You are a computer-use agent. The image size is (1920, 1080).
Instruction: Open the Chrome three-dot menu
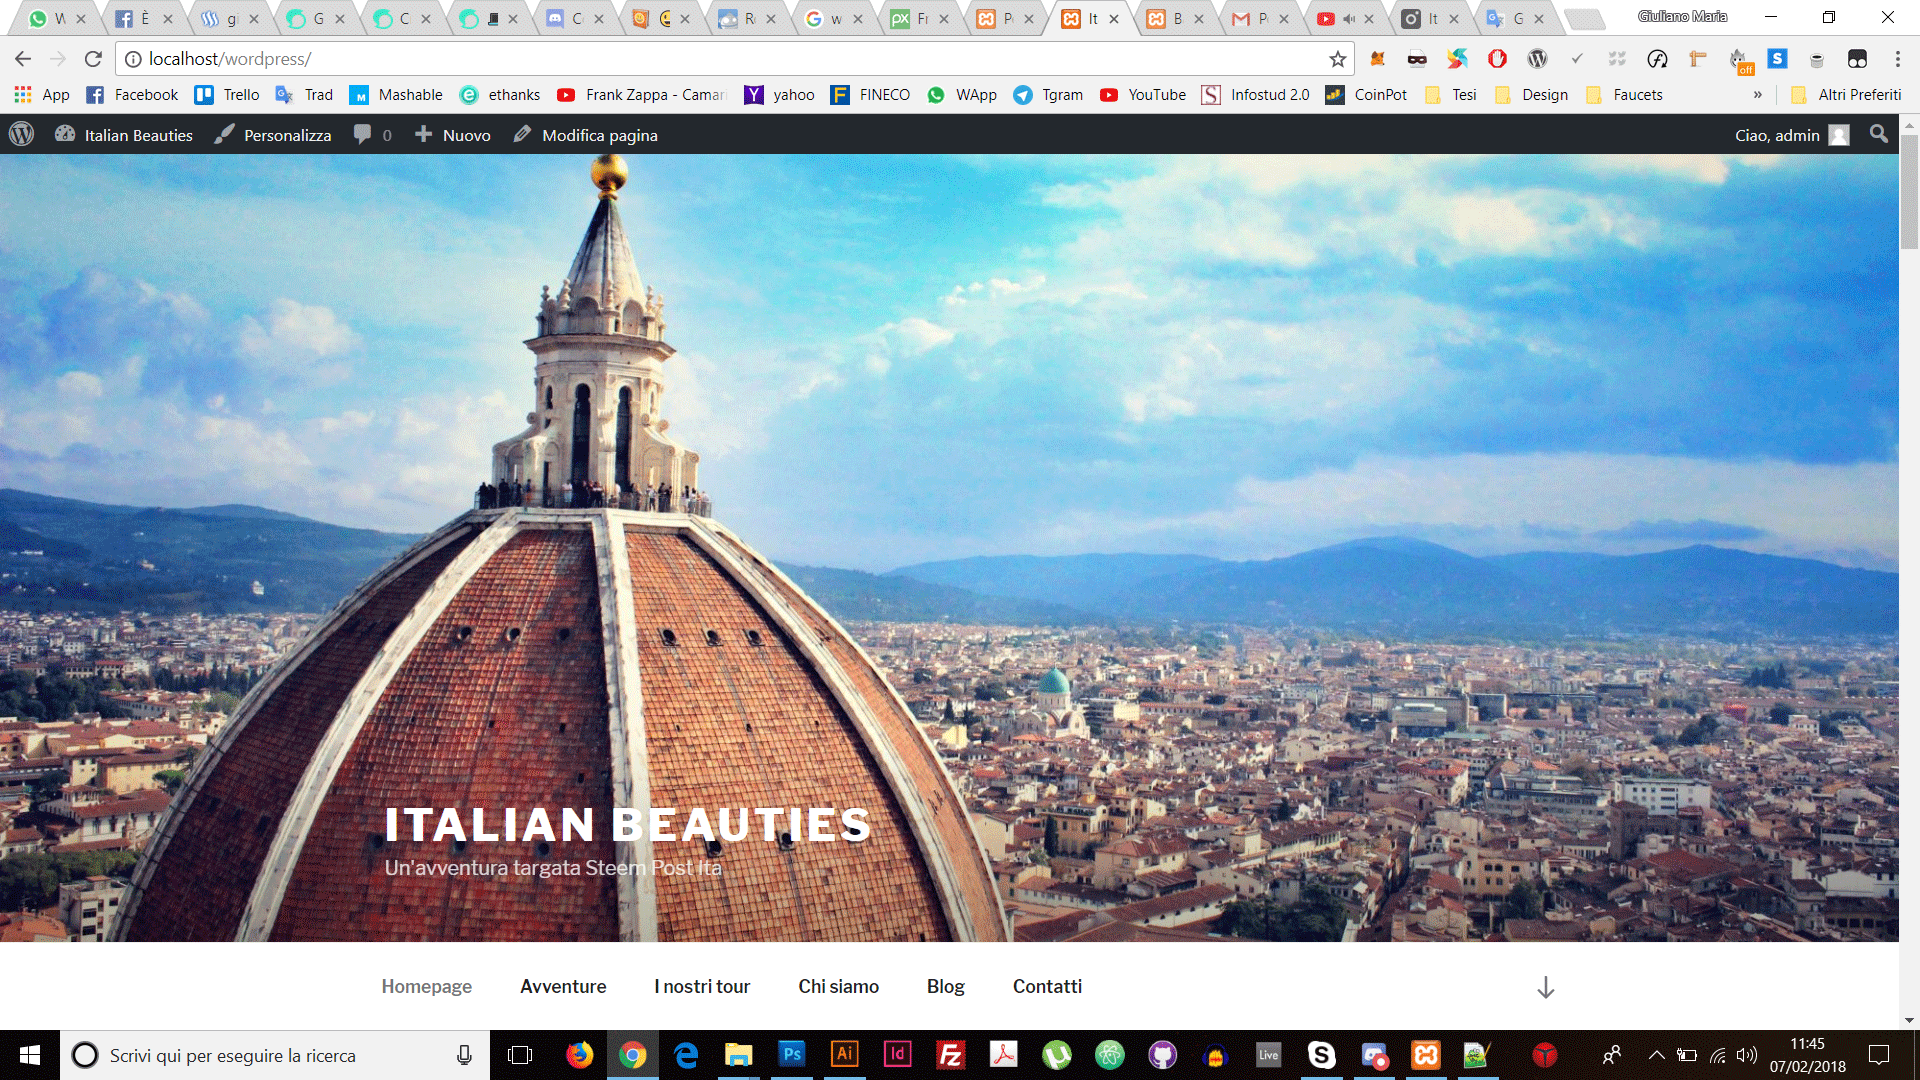click(x=1897, y=59)
